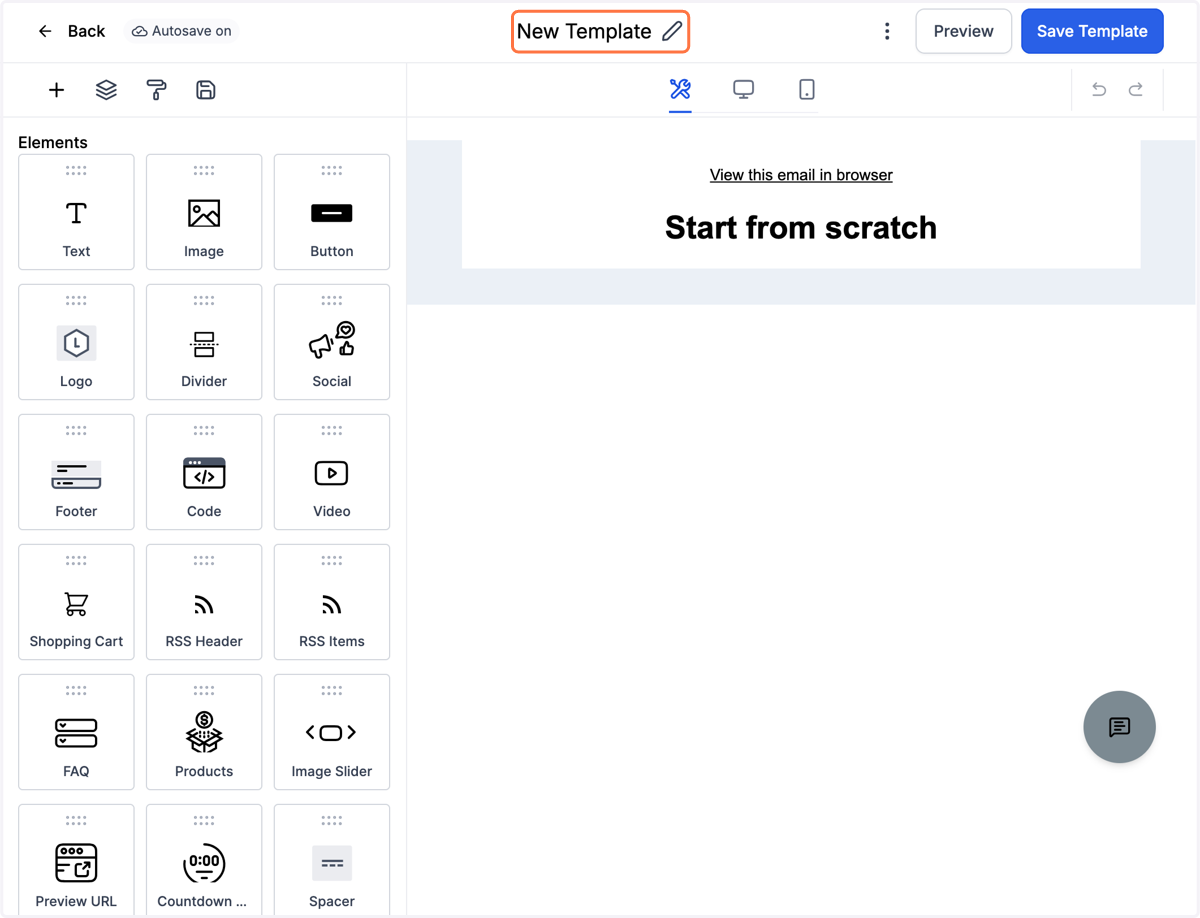1200x918 pixels.
Task: Select the RSS Items element
Action: pos(332,602)
